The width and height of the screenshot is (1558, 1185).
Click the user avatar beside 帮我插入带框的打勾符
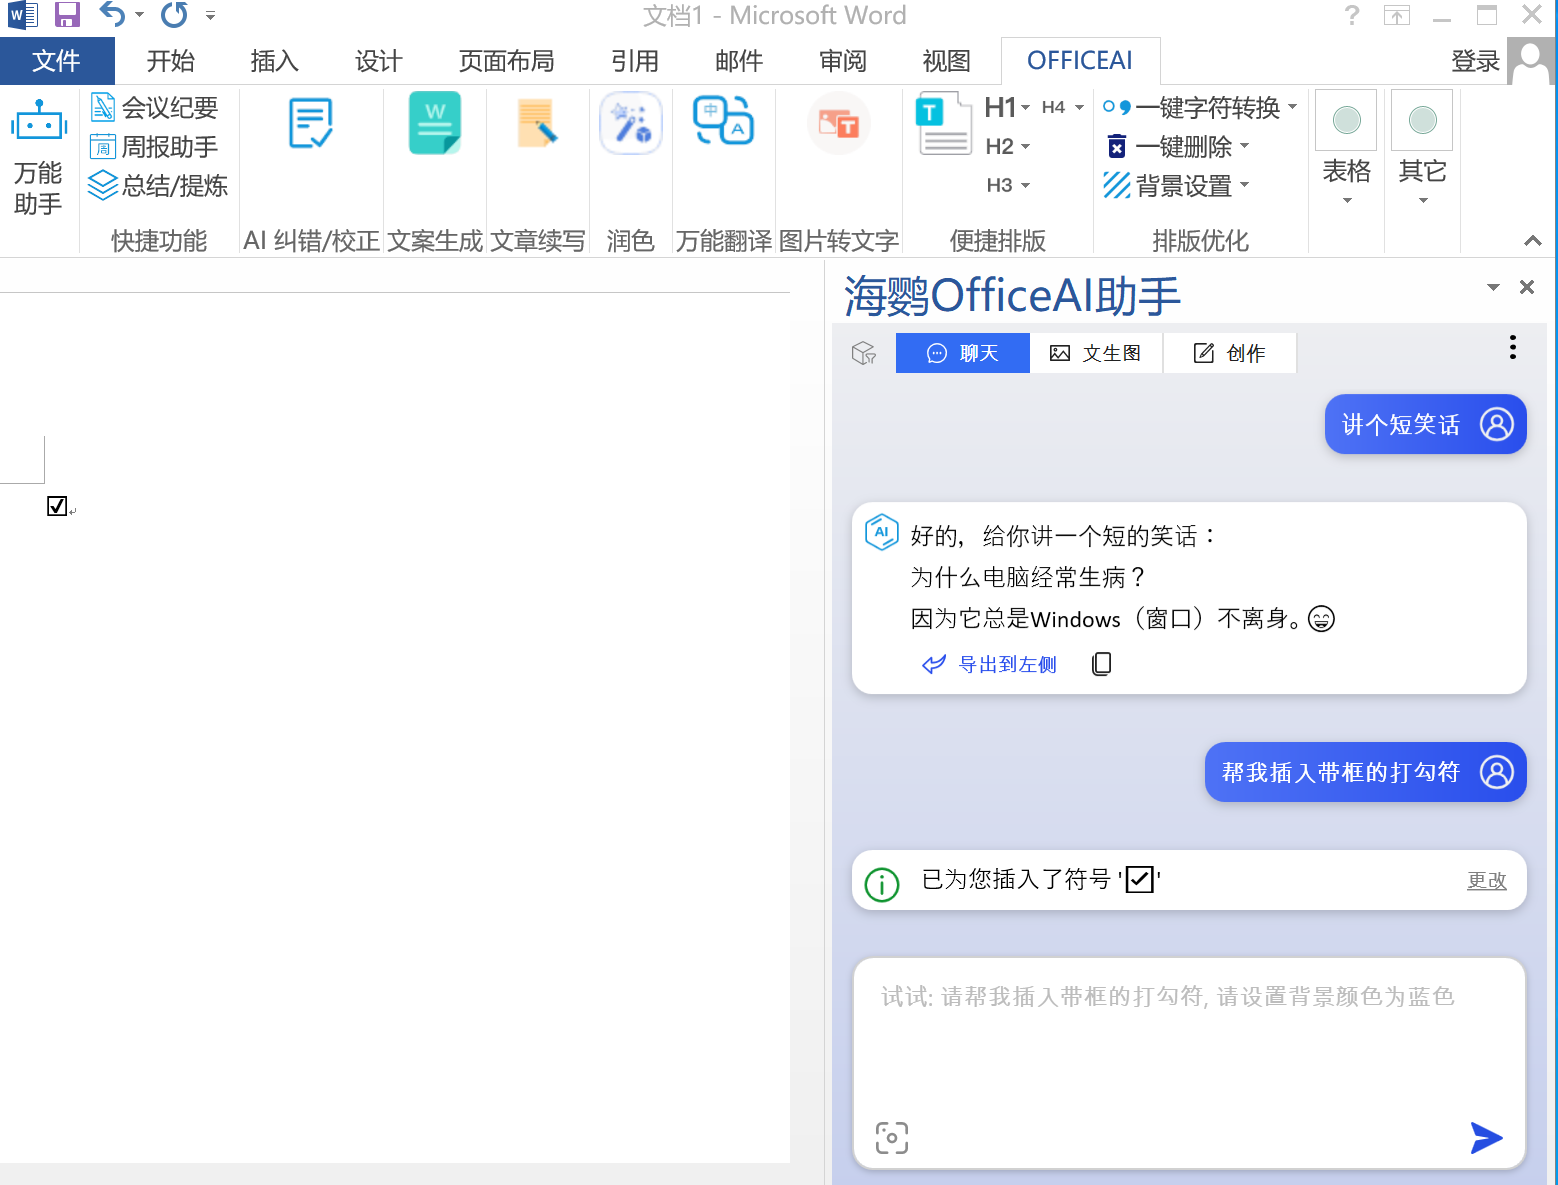point(1496,772)
